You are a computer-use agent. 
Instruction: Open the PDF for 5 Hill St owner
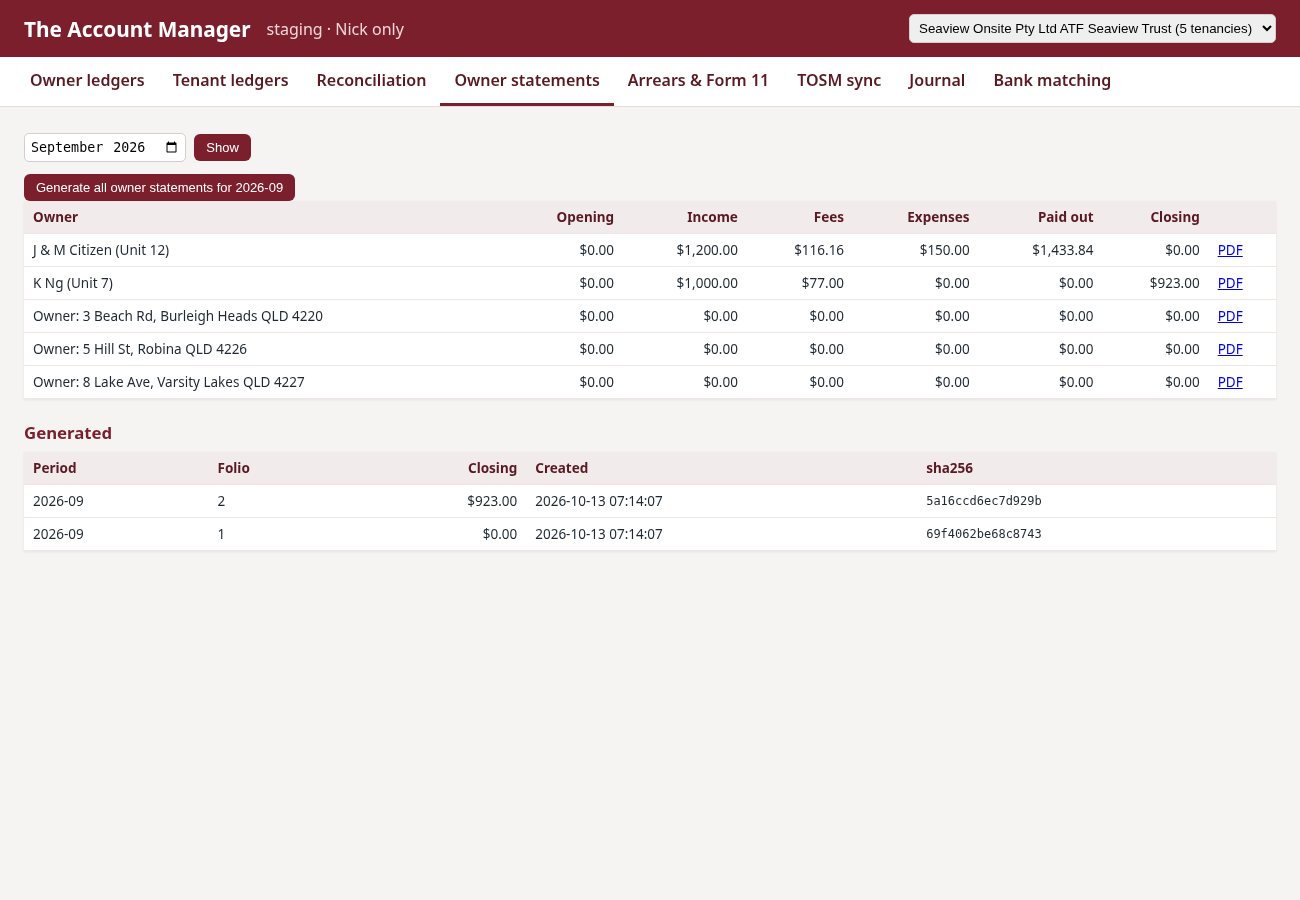[x=1230, y=349]
